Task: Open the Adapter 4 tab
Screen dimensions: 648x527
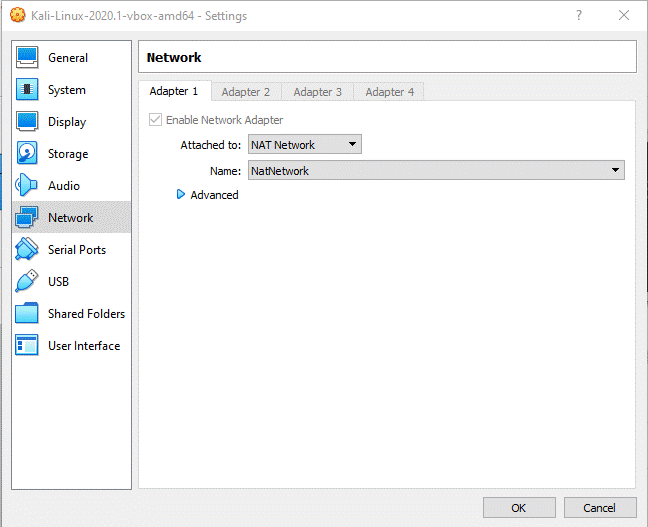Action: tap(389, 92)
